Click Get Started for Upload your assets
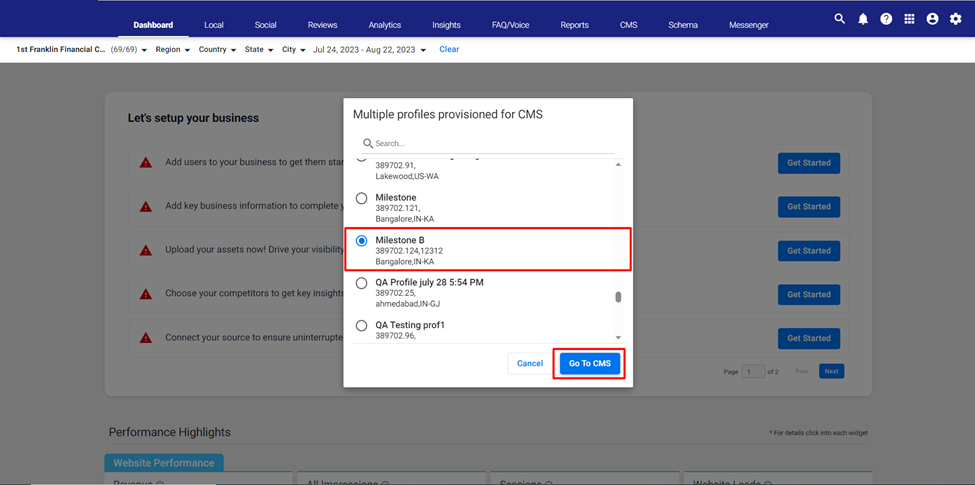 coord(808,251)
